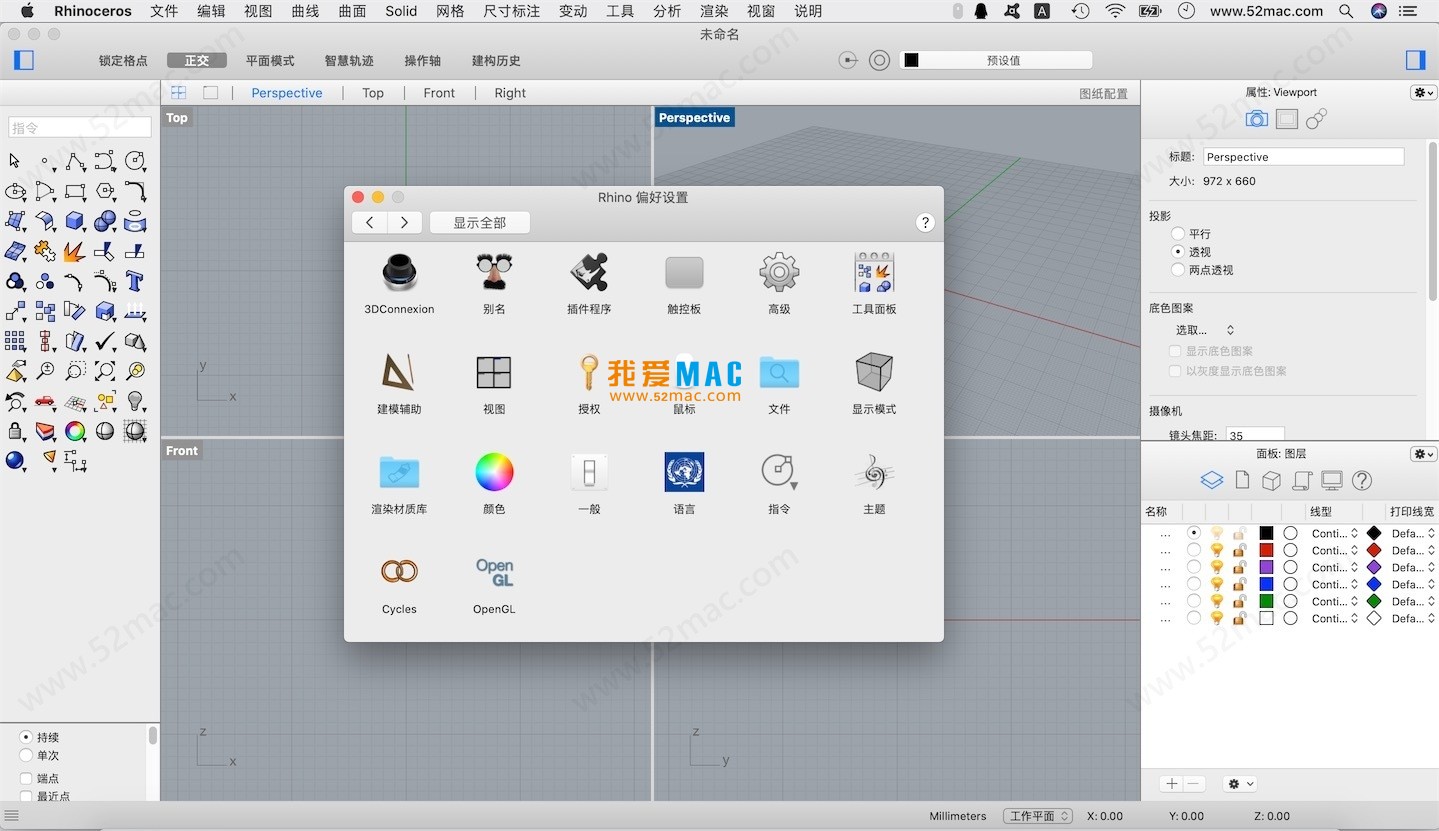Toggle the blue layer light bulb visibility
Screen dimensions: 1439x831
click(x=1217, y=584)
